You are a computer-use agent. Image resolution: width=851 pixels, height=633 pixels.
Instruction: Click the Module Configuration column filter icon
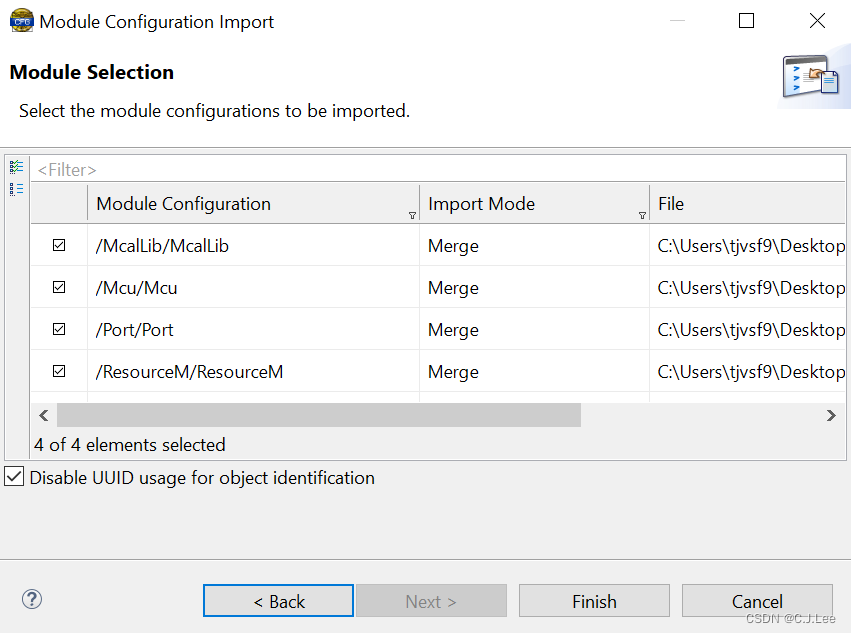(413, 215)
